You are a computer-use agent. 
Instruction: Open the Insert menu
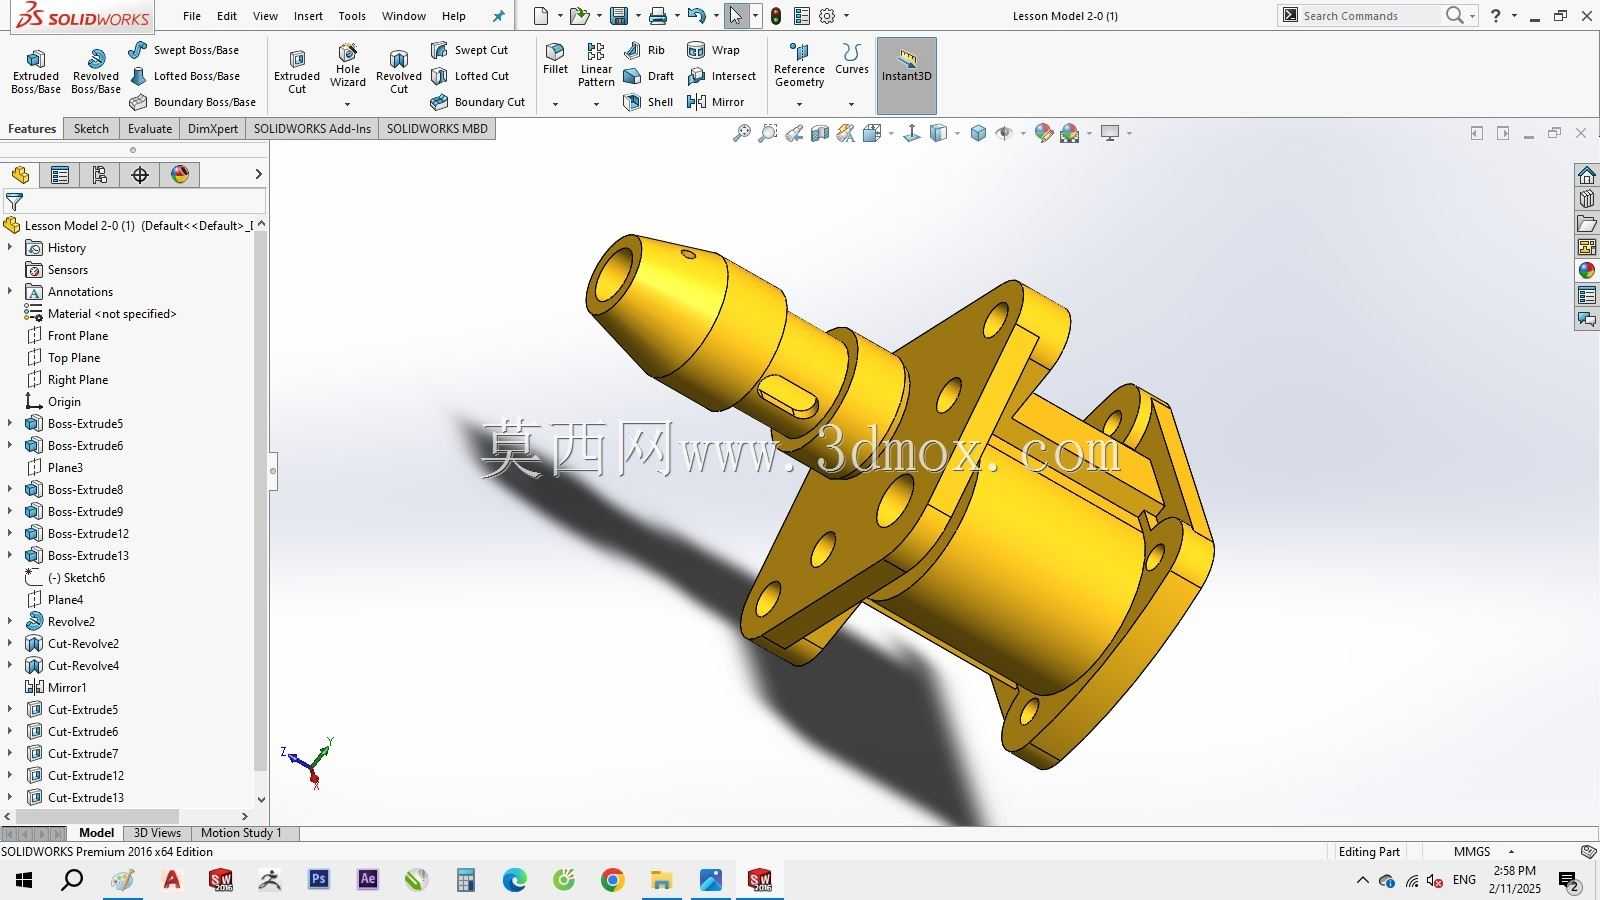pyautogui.click(x=308, y=16)
